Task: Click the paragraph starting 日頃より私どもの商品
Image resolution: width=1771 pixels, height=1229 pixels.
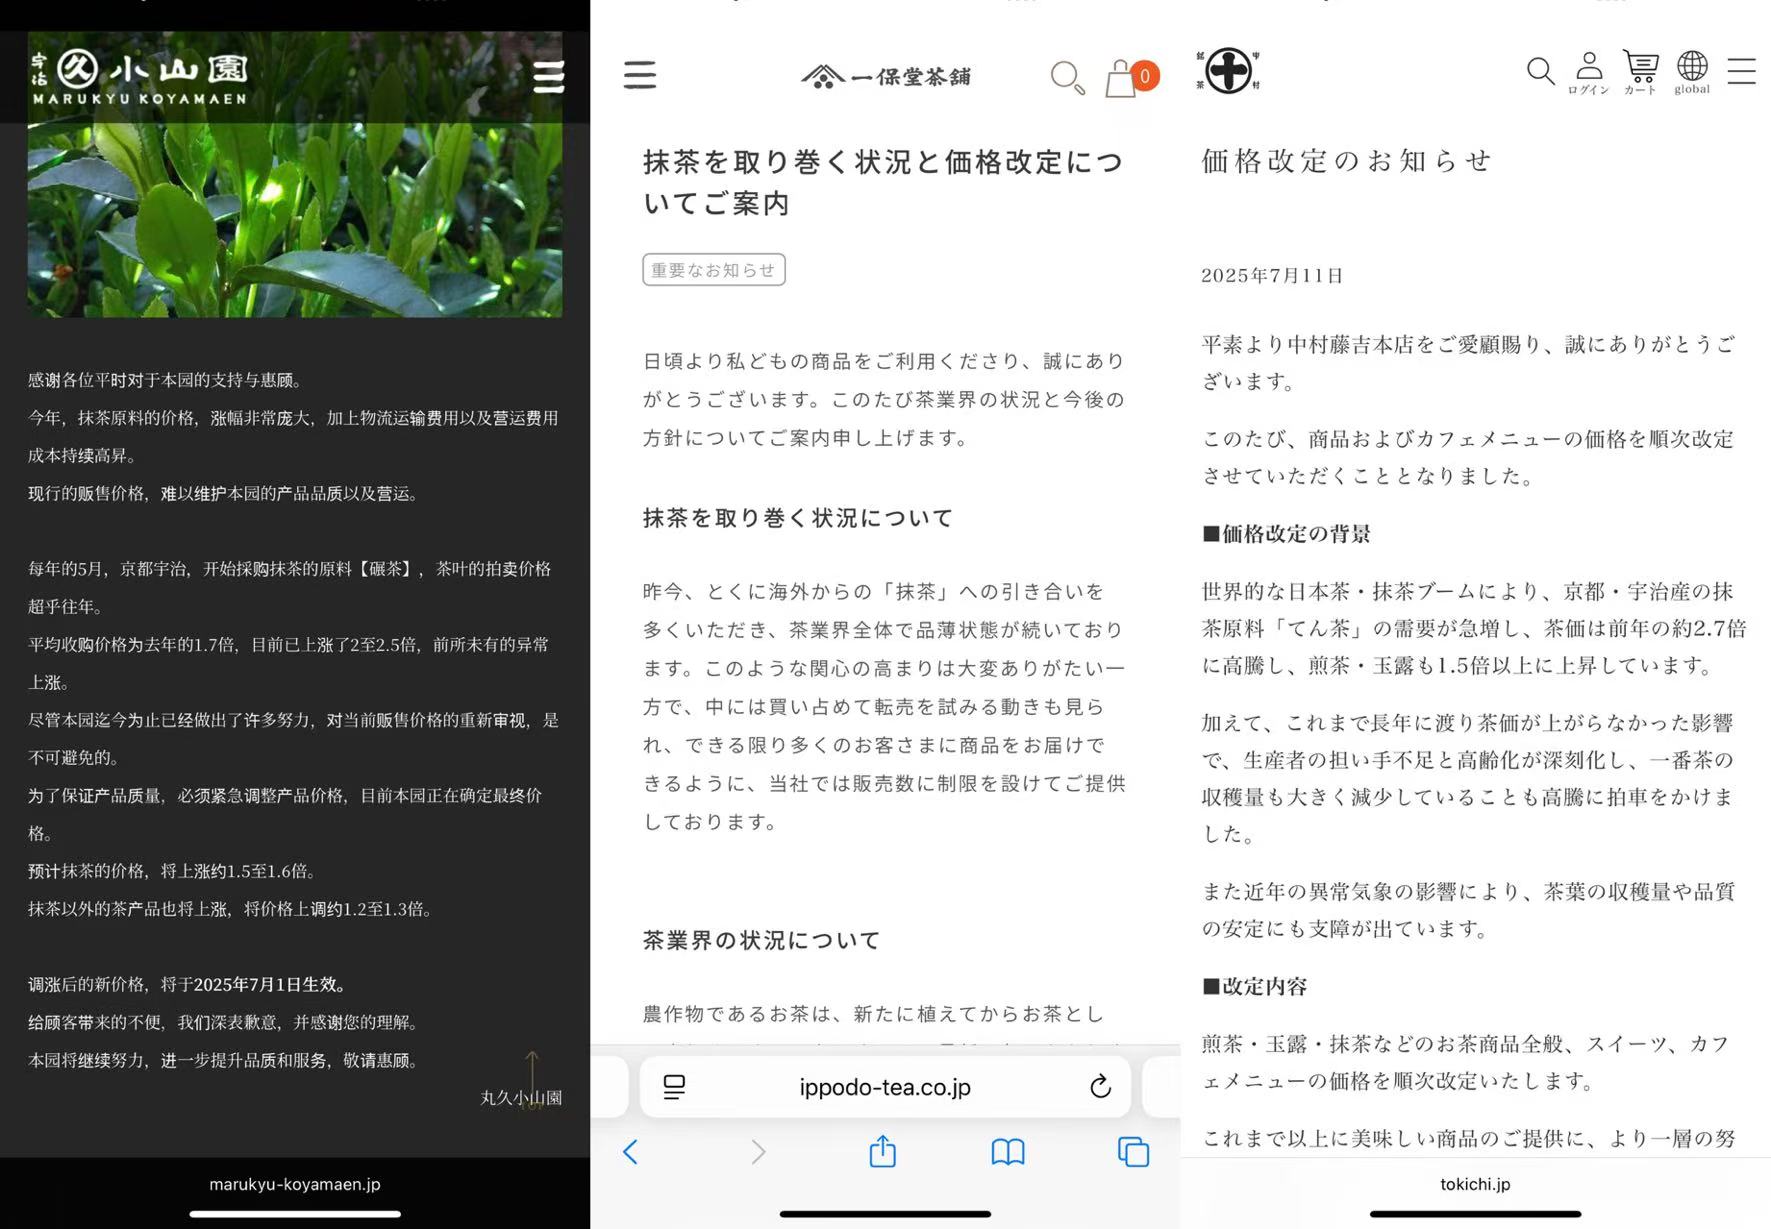Action: click(884, 399)
